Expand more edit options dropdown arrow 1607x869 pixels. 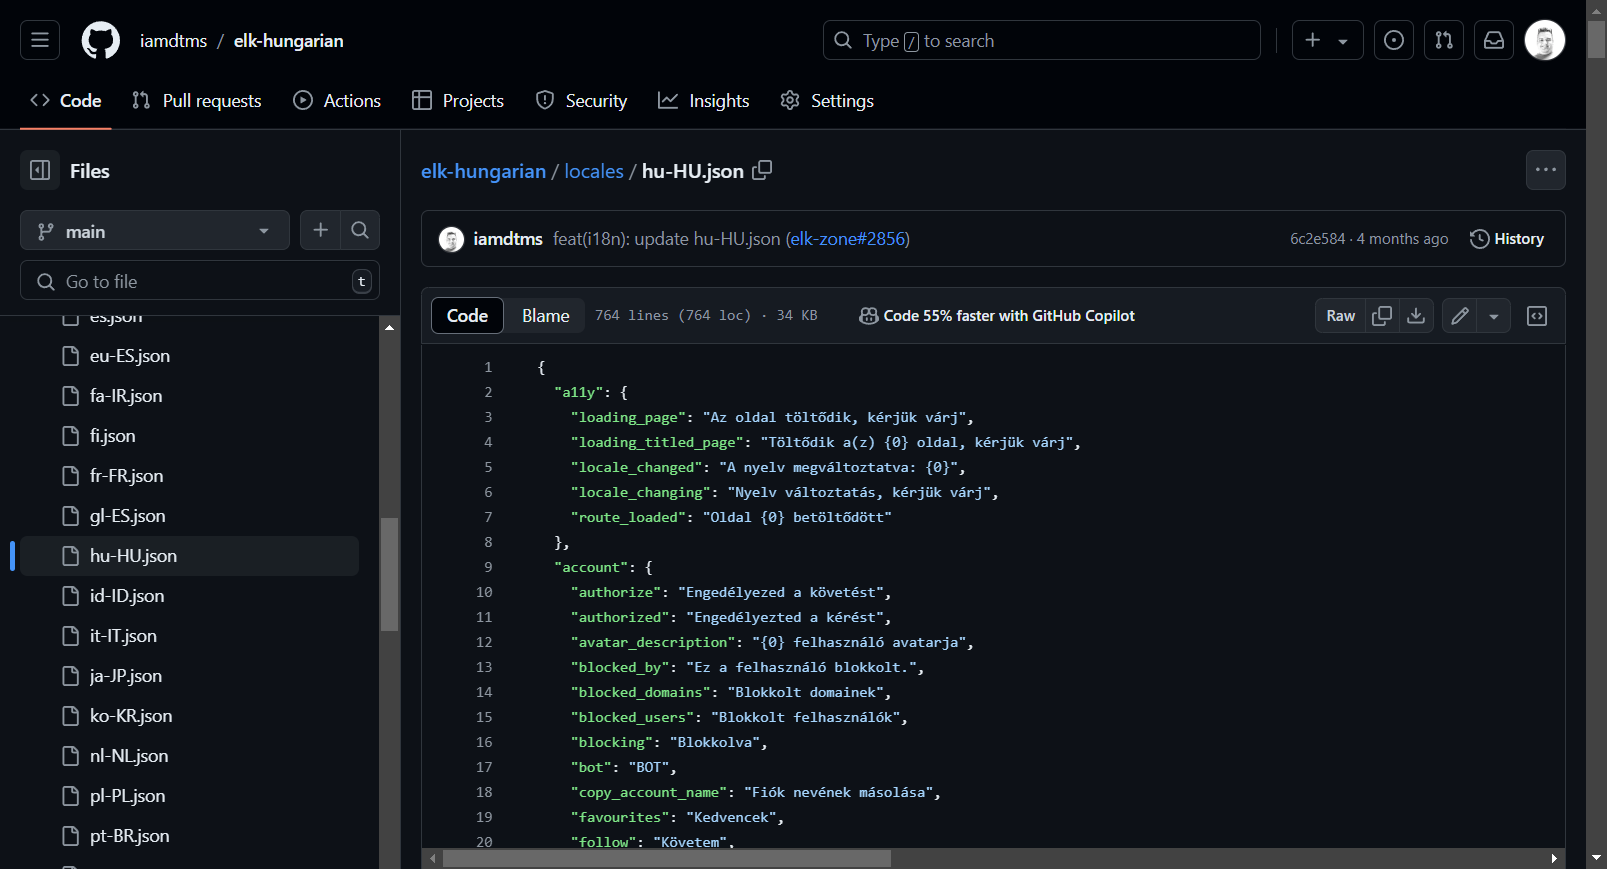point(1494,316)
